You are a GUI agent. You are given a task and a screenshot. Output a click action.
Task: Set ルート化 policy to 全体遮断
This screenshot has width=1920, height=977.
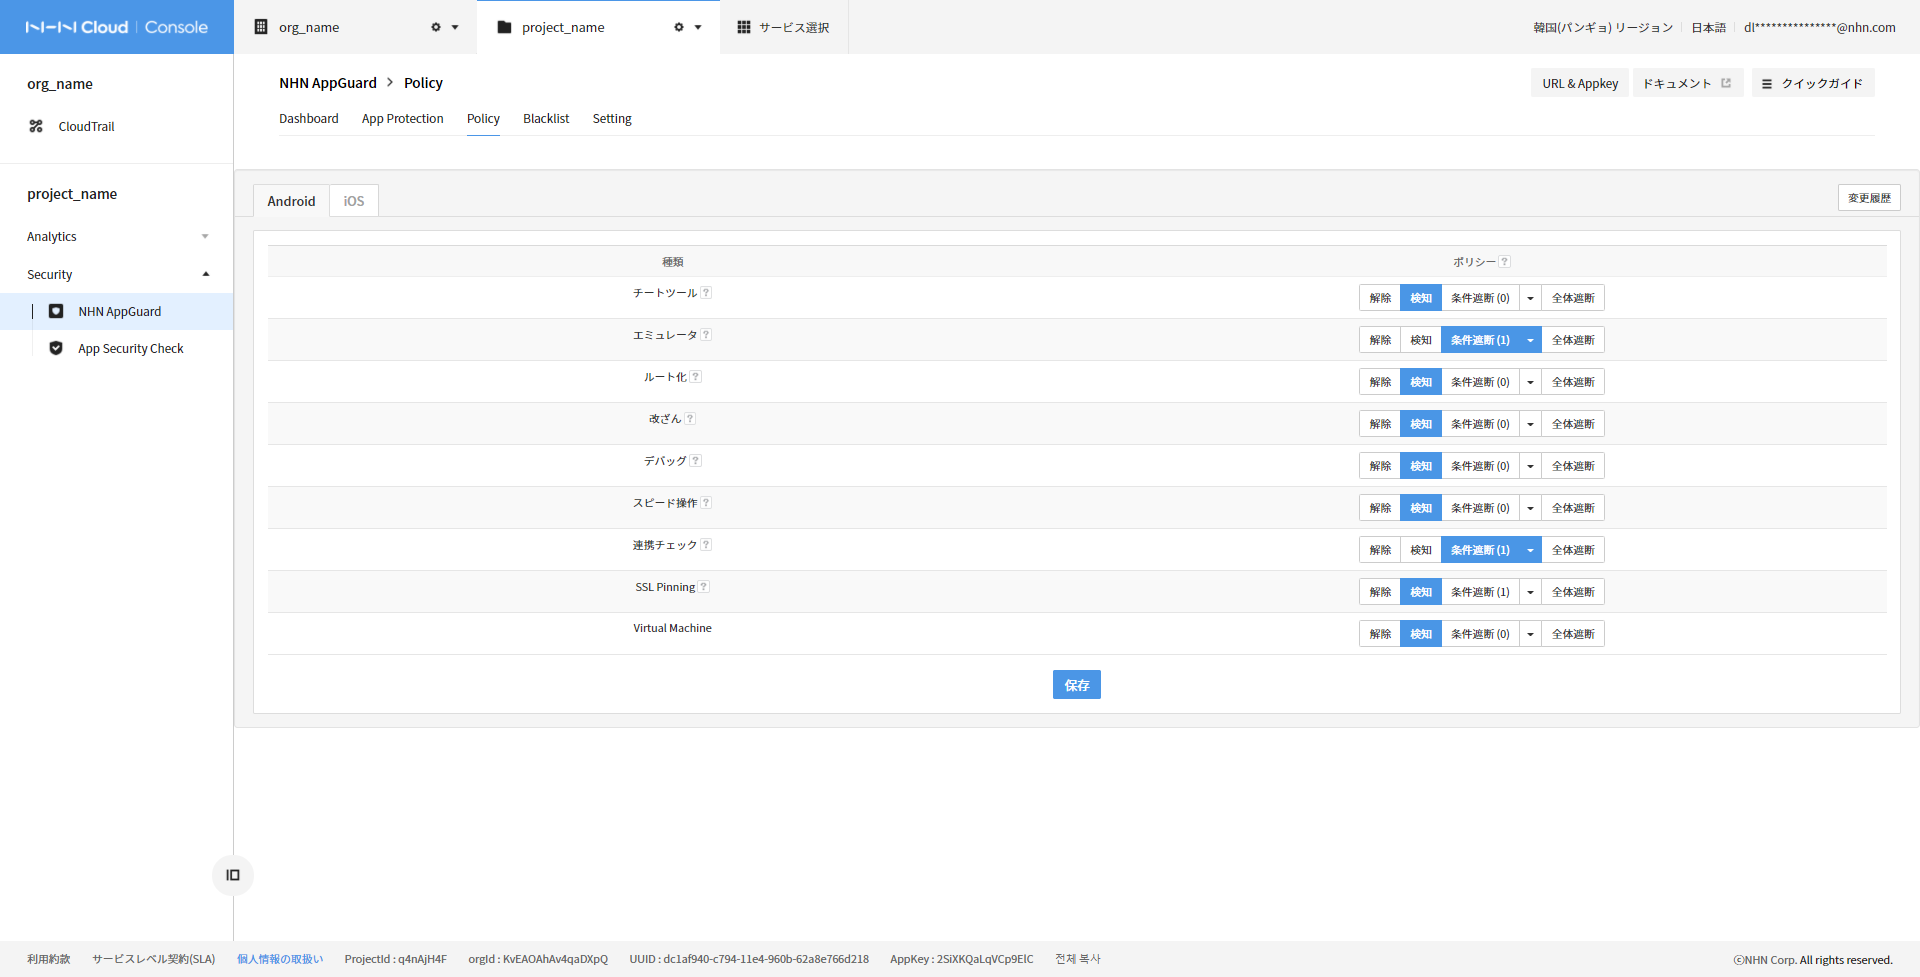click(1573, 382)
